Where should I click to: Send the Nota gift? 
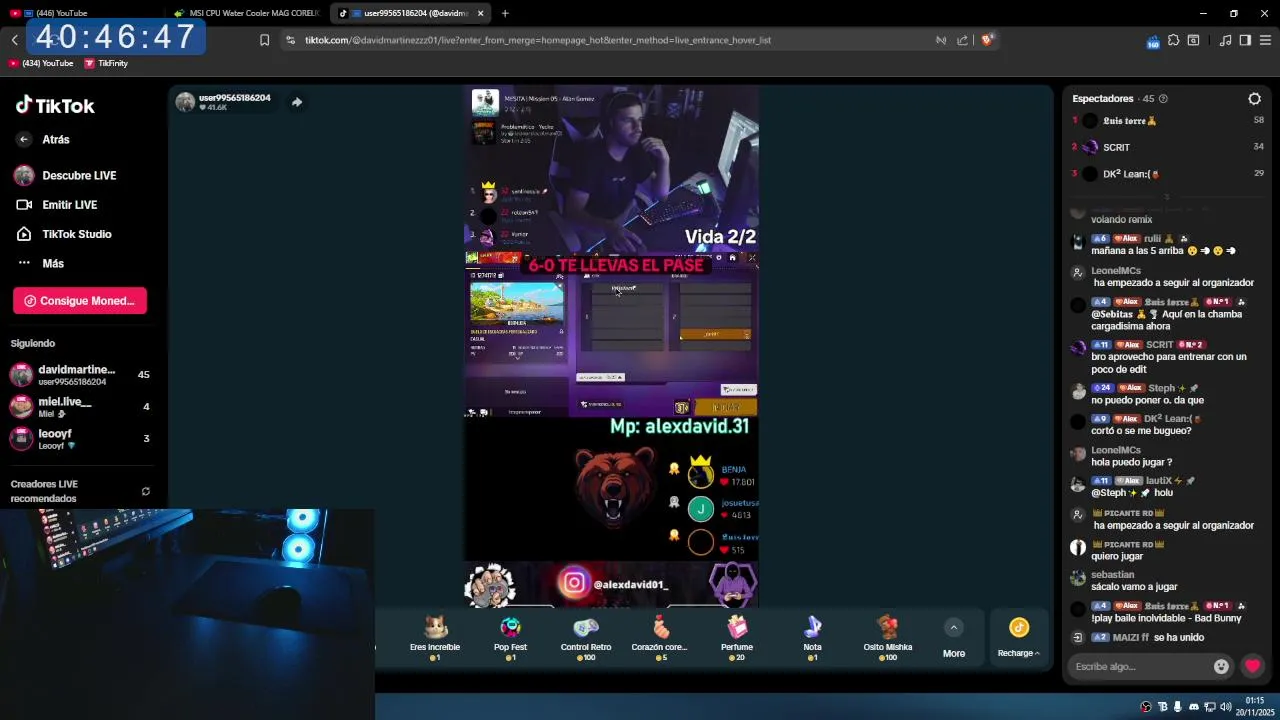[x=812, y=637]
